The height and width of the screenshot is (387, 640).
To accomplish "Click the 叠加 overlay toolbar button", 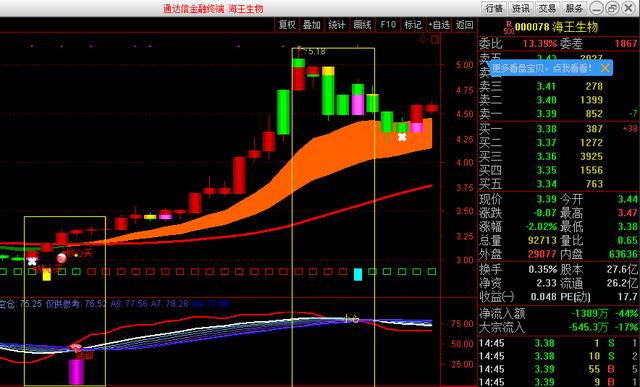I will [311, 25].
